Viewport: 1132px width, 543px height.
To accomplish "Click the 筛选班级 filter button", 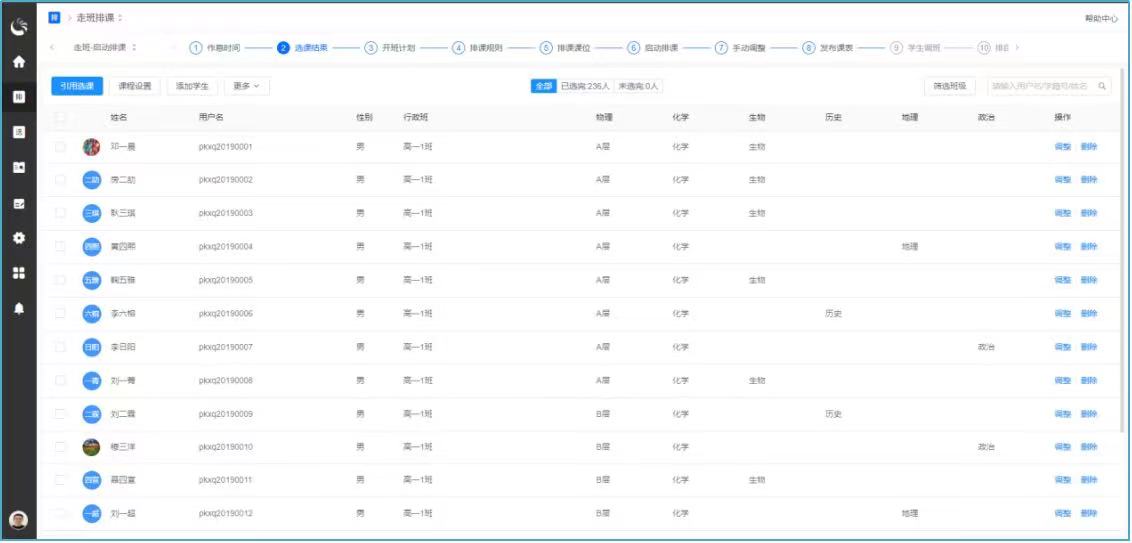I will [x=949, y=86].
